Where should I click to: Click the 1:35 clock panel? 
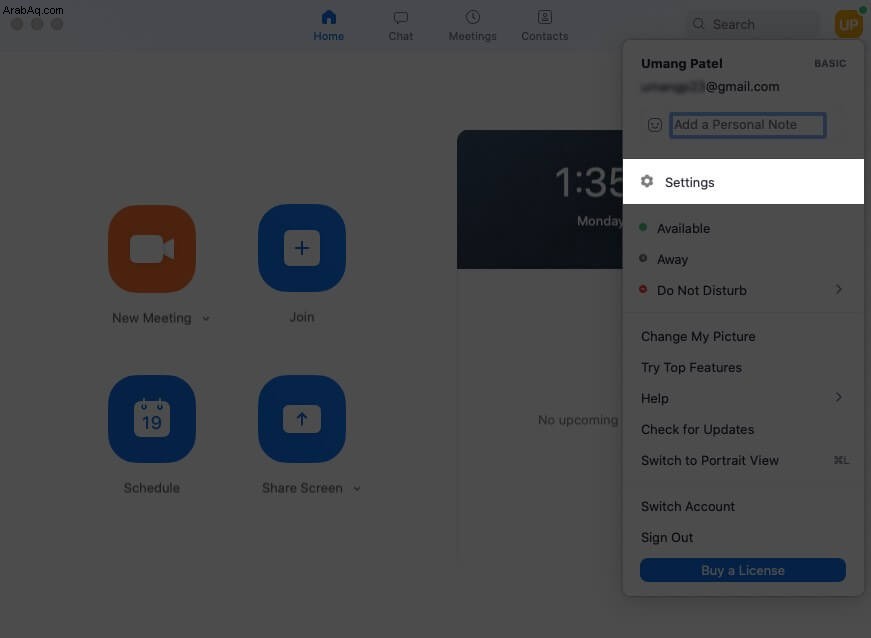539,199
